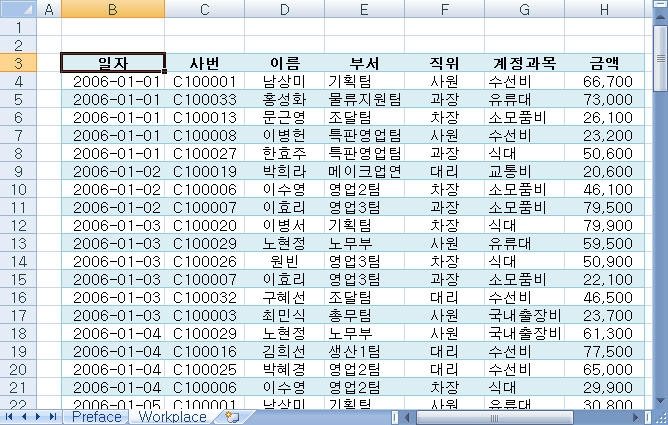Screen dimensions: 668x425
Task: Select cell containing 교통비
Action: click(x=524, y=171)
